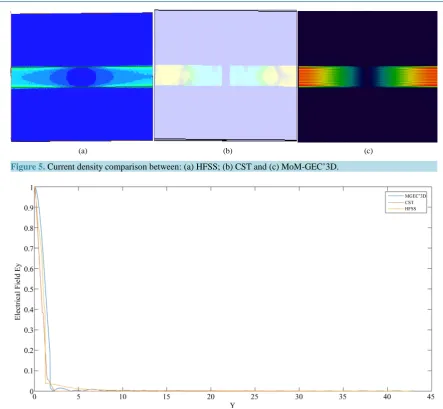Image resolution: width=443 pixels, height=409 pixels.
Task: Click the red right end of strip in image (c)
Action: pyautogui.click(x=428, y=76)
